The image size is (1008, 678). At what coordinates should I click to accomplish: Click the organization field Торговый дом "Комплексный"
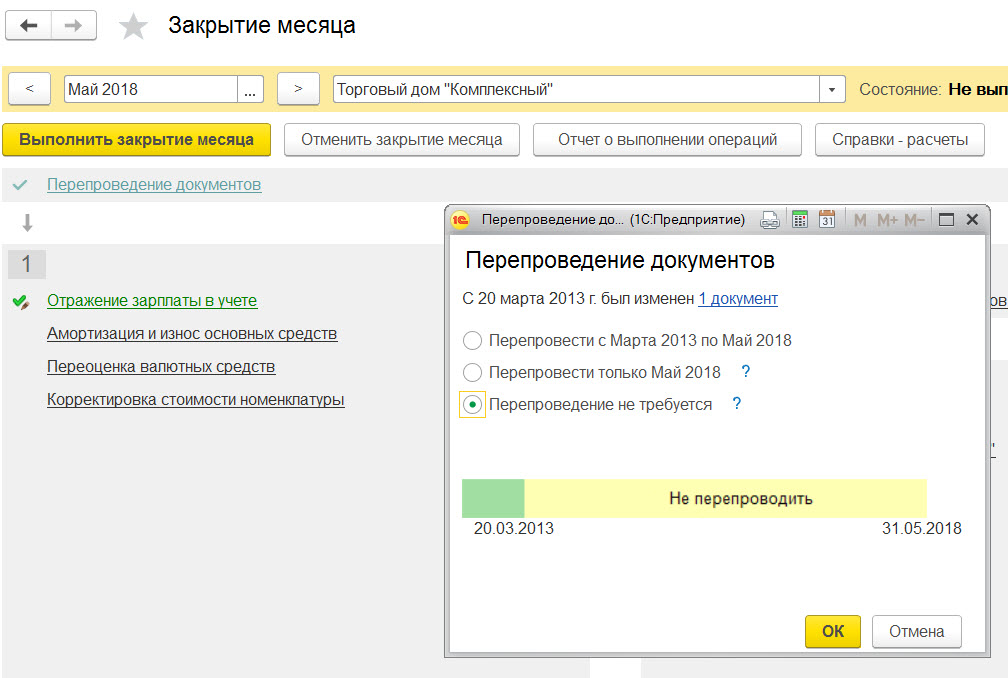tap(575, 89)
